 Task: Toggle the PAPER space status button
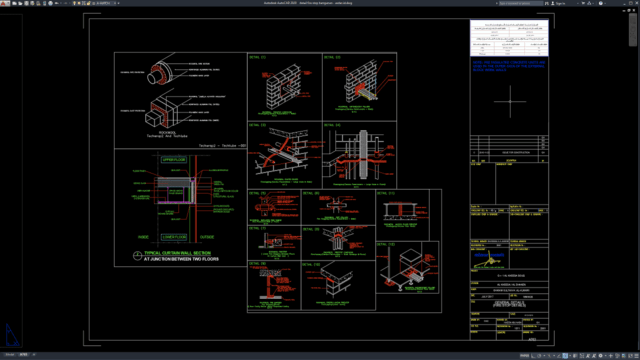524,356
